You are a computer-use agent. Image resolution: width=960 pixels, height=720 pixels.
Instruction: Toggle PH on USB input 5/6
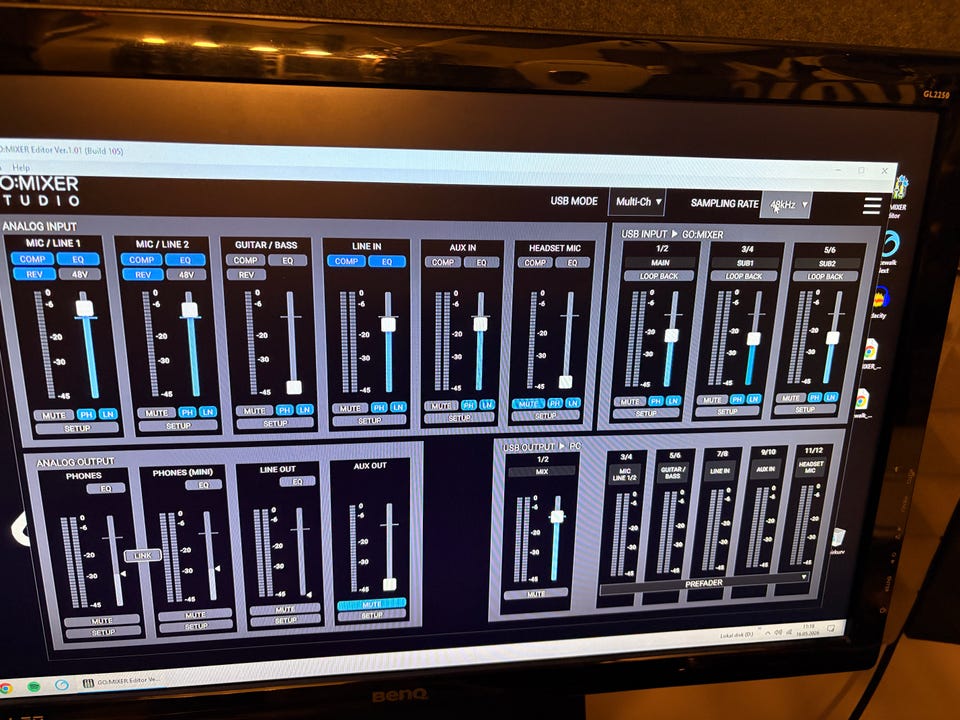coord(814,397)
